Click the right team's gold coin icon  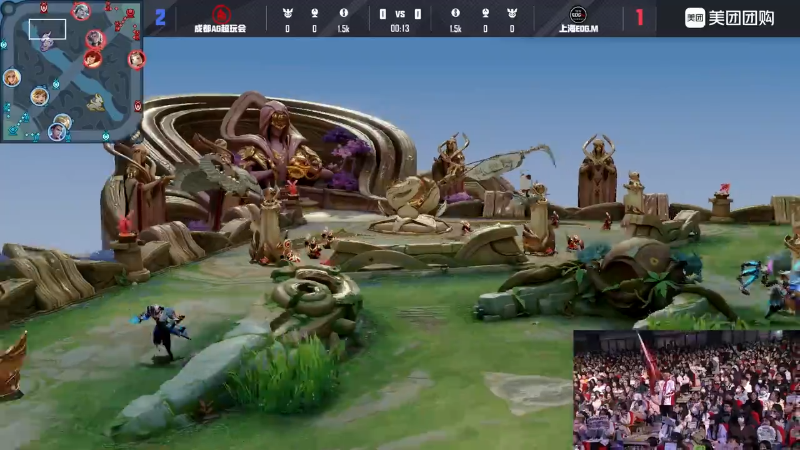[x=456, y=13]
